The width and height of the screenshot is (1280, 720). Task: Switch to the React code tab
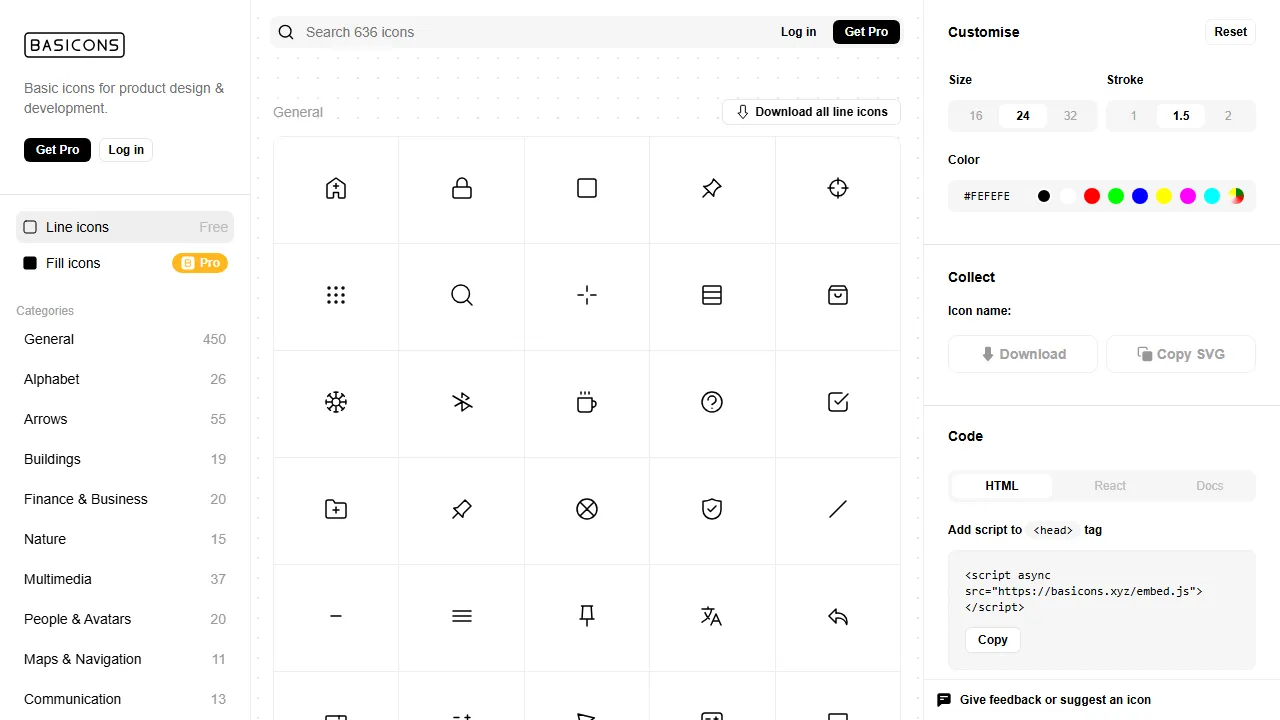(1110, 486)
